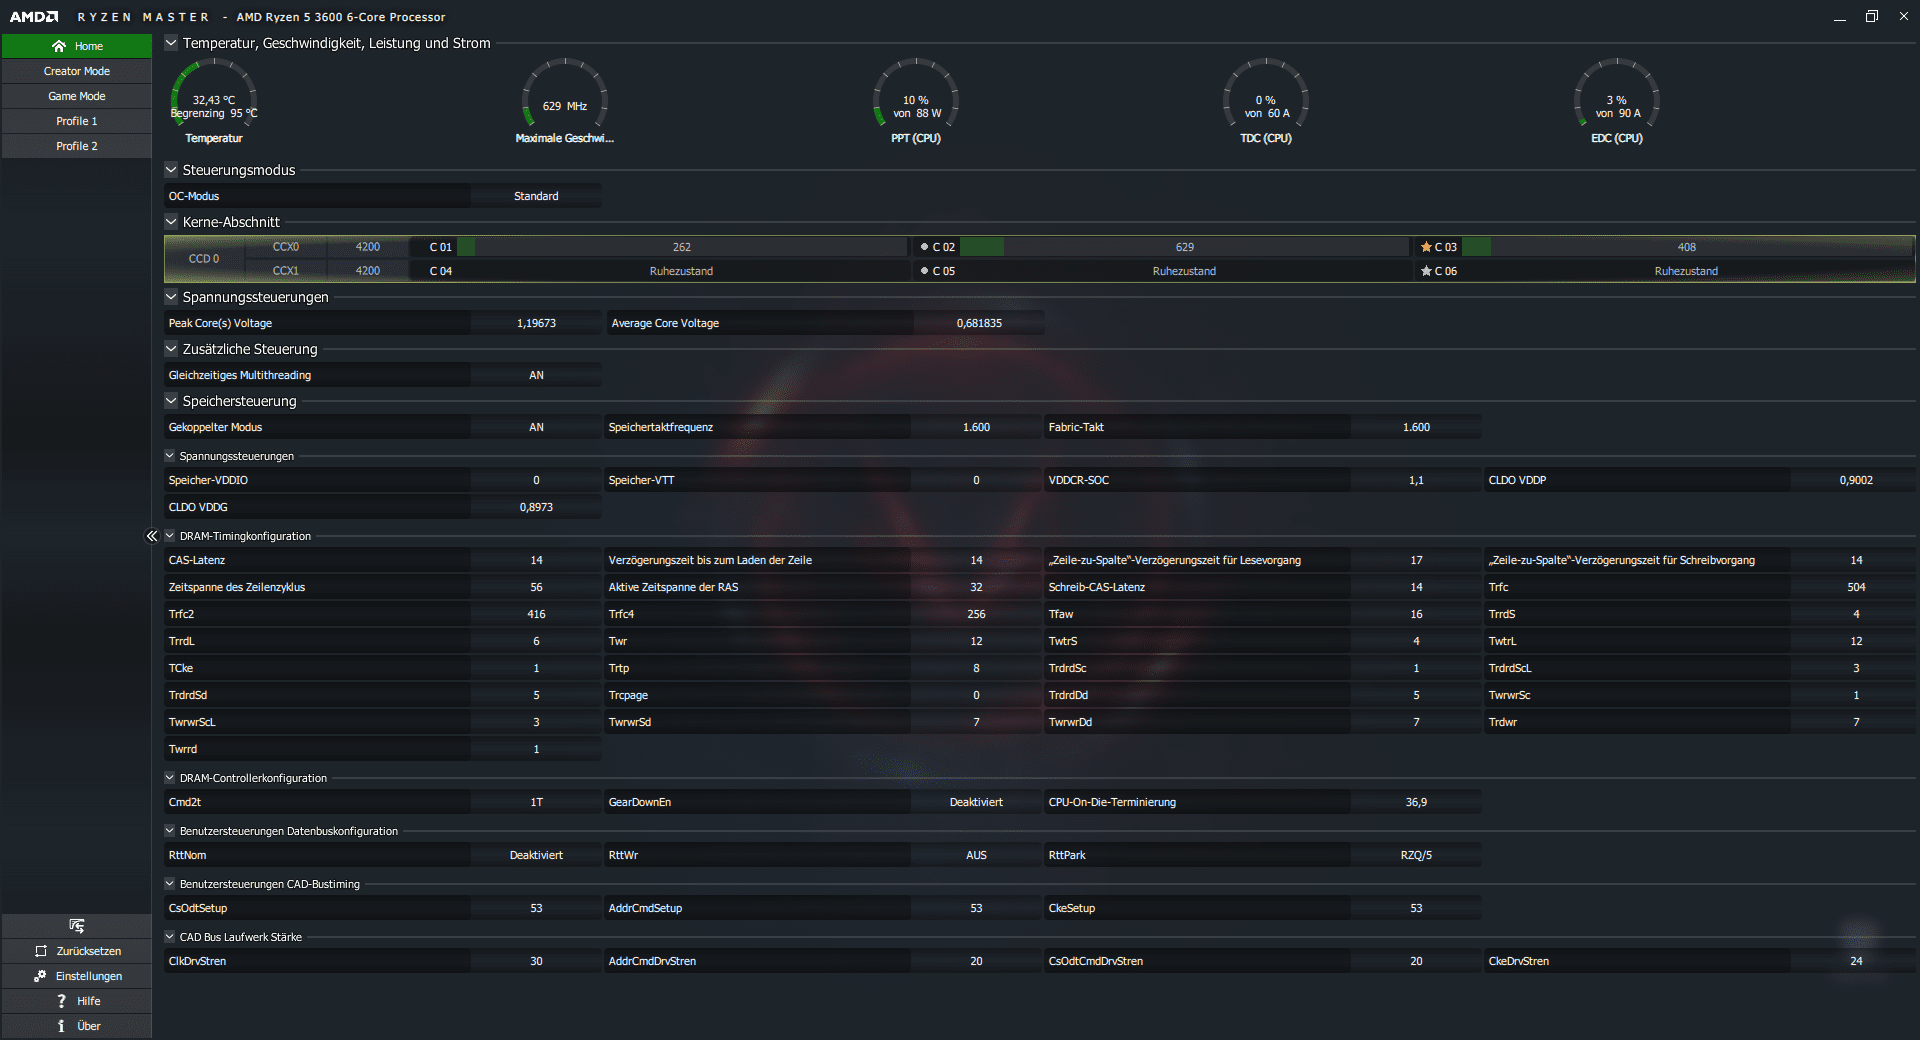The image size is (1920, 1040).
Task: Click the CCX1 label
Action: tap(286, 271)
